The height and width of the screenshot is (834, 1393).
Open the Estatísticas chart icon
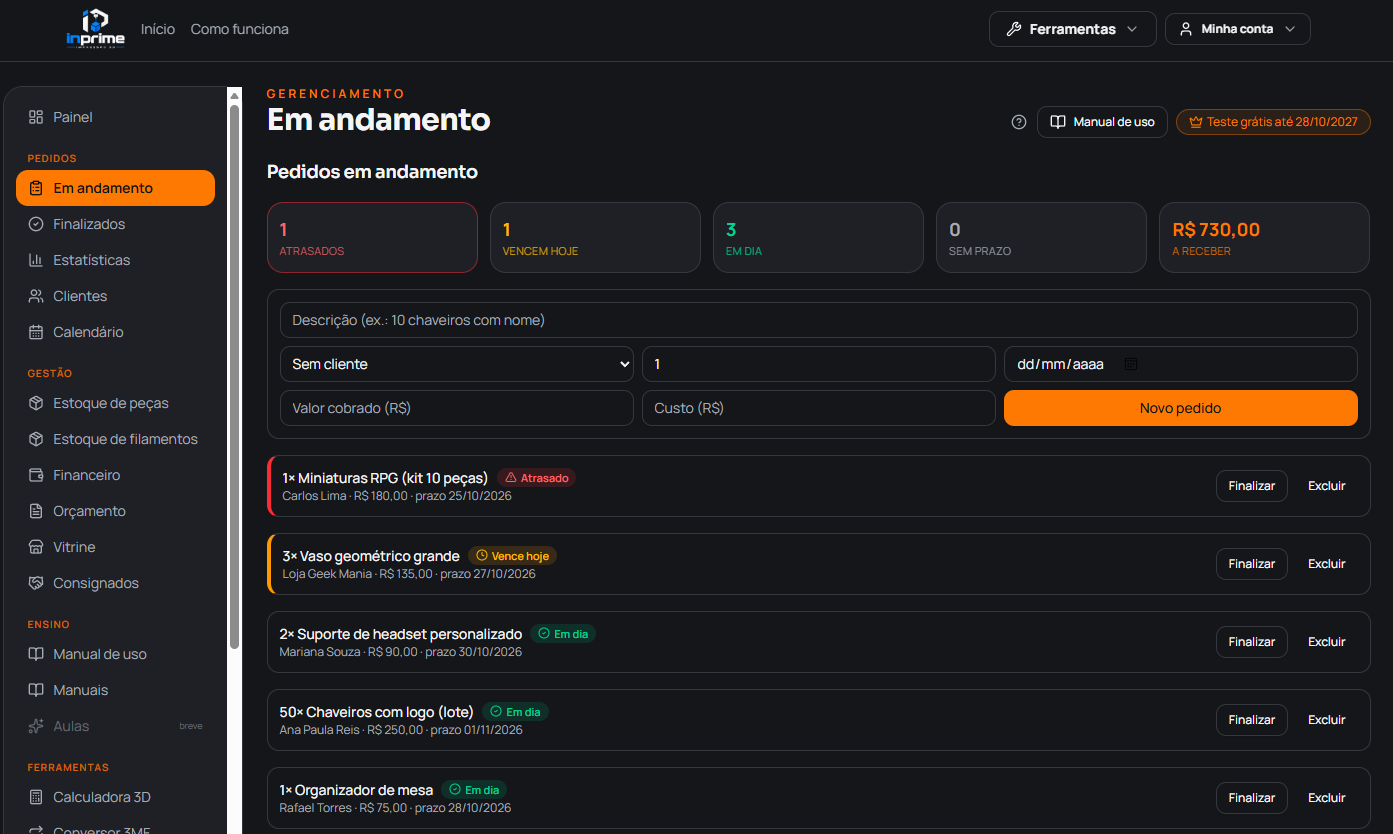click(x=36, y=260)
